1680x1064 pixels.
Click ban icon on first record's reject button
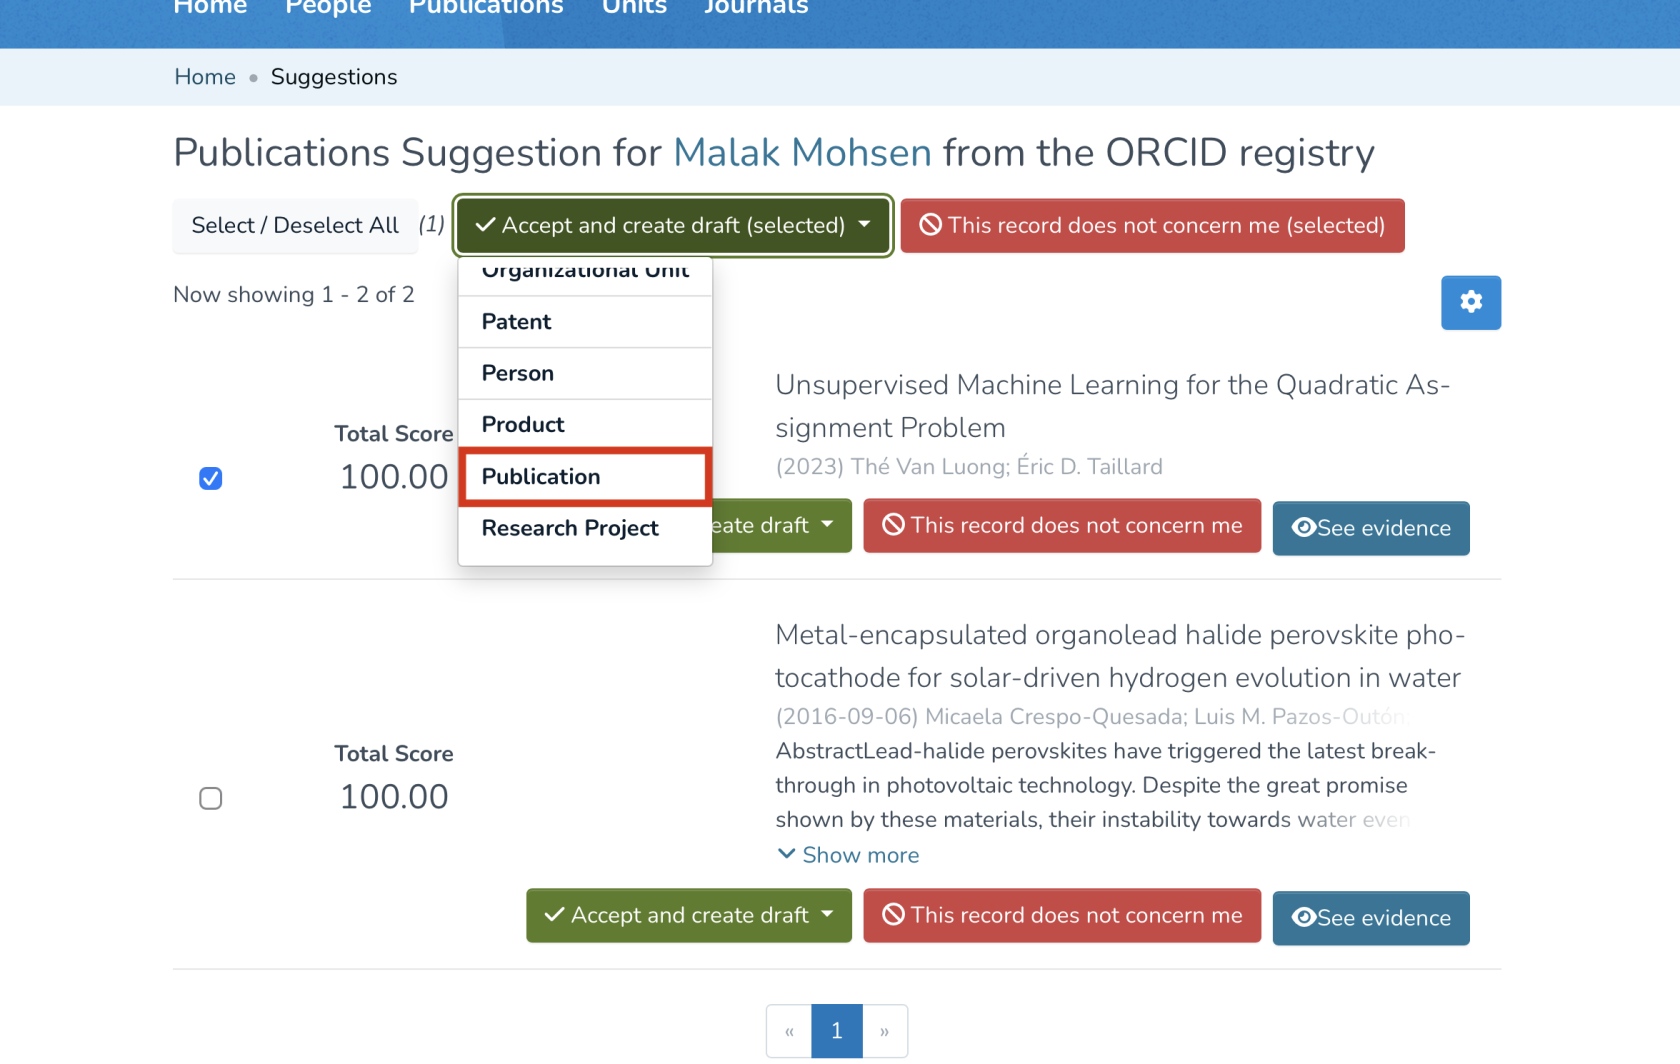tap(893, 525)
